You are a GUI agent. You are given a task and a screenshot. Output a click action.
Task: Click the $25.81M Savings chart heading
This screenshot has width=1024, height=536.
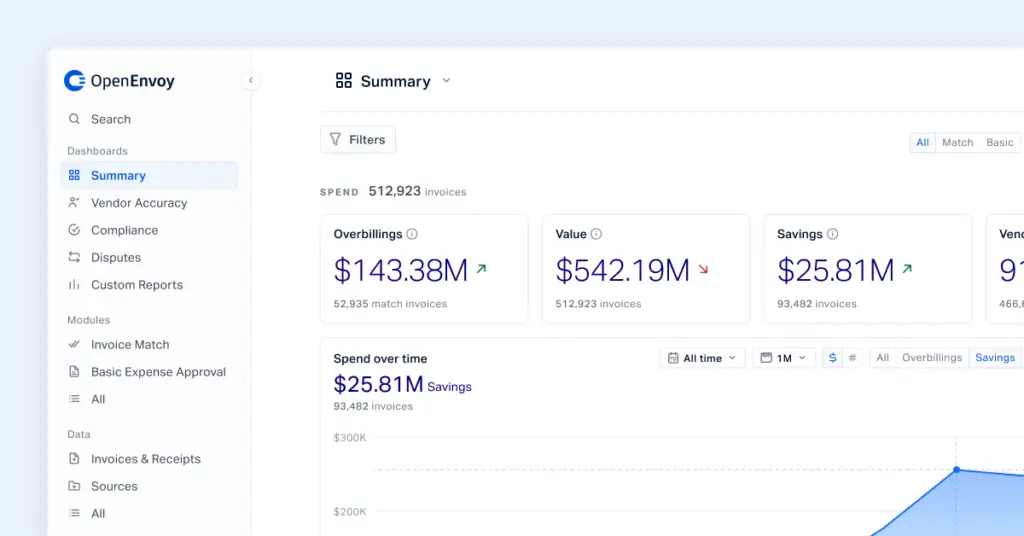coord(402,385)
